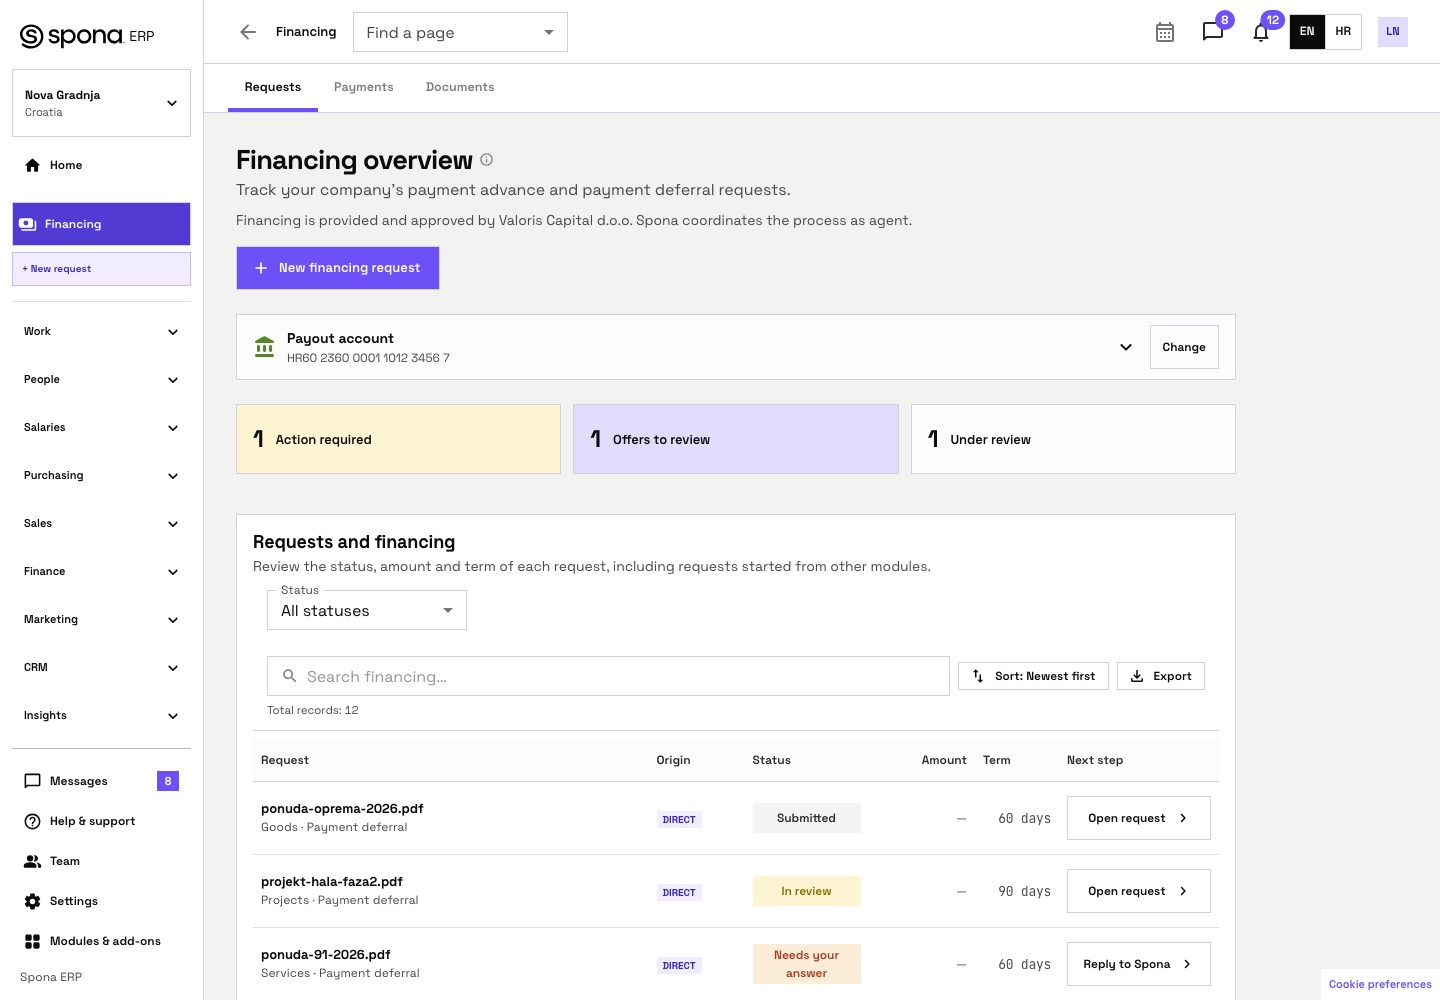
Task: Open the Nova Gradnja company selector
Action: pyautogui.click(x=101, y=103)
